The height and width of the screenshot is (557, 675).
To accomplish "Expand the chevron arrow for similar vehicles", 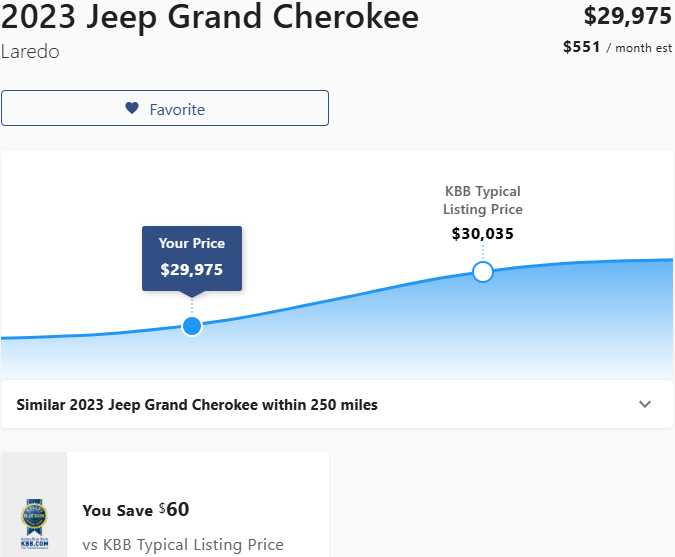I will click(x=645, y=405).
